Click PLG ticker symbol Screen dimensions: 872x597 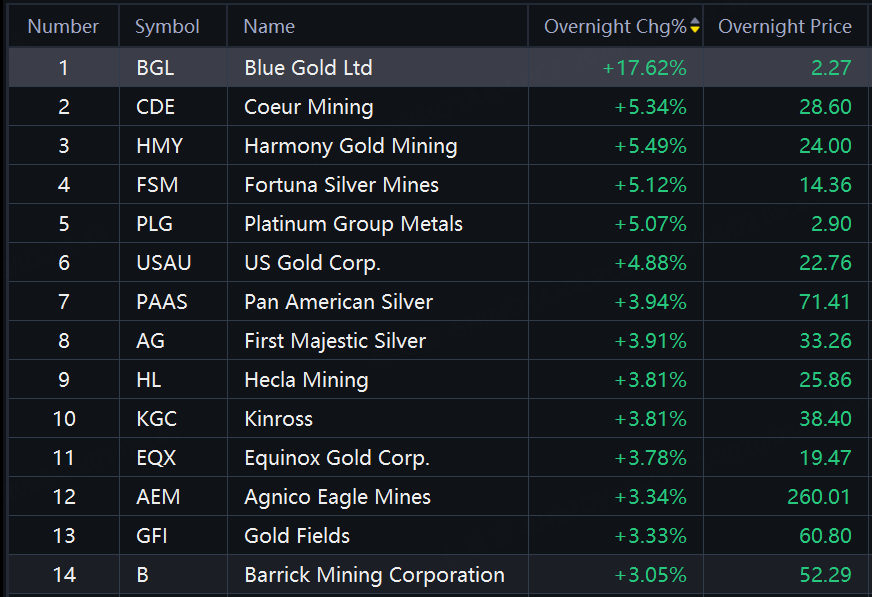[x=155, y=224]
